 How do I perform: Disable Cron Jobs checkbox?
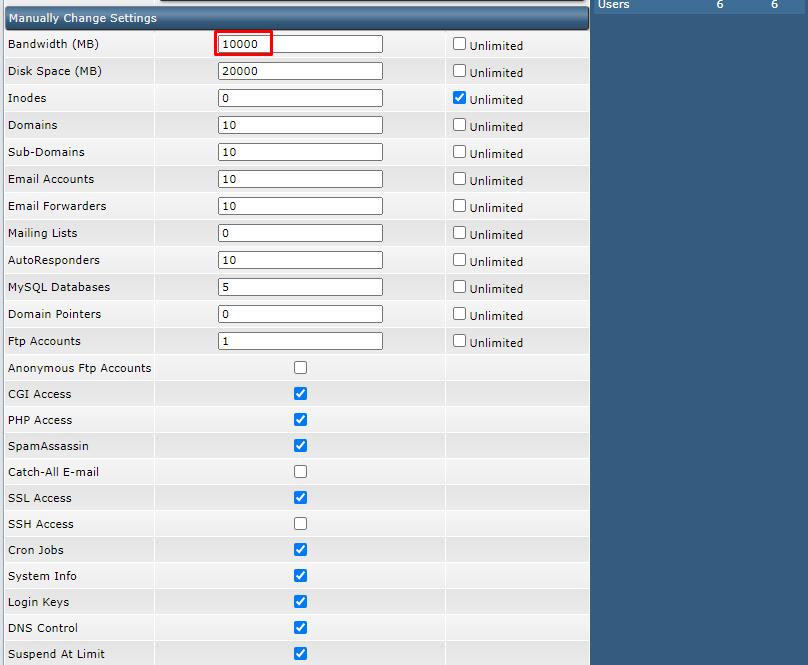pos(300,550)
